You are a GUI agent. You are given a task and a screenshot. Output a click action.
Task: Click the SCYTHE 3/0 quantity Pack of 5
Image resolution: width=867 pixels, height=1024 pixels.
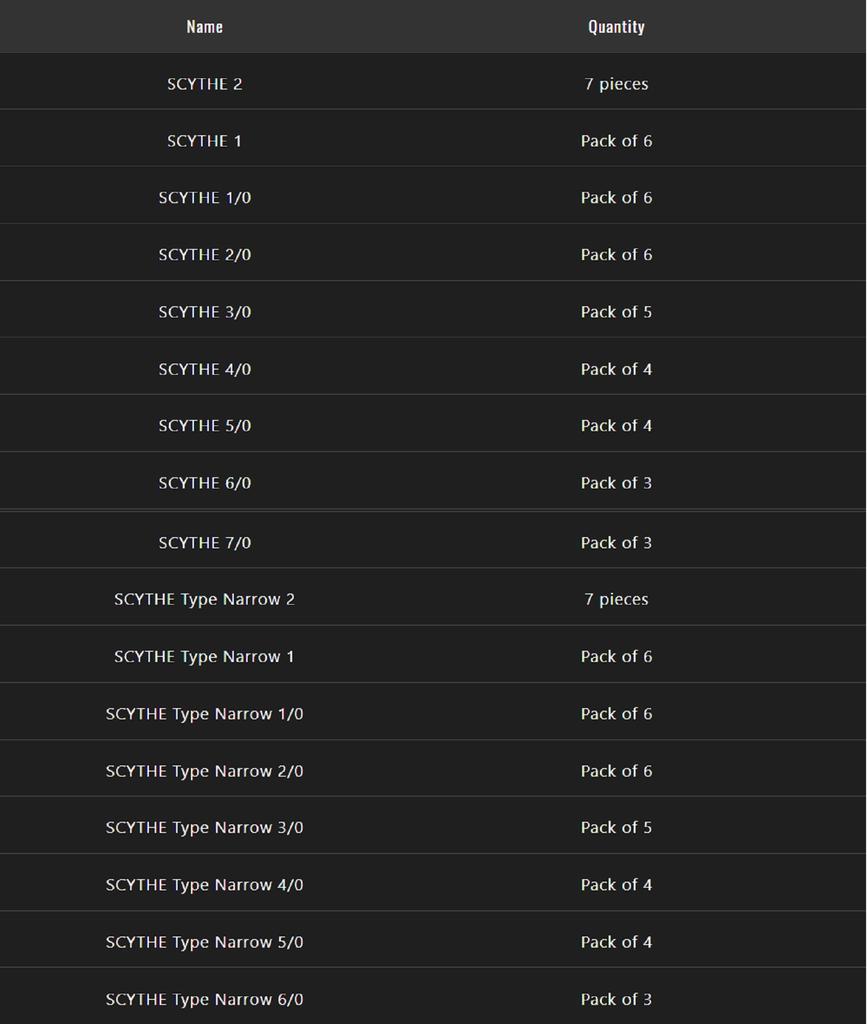pos(616,312)
